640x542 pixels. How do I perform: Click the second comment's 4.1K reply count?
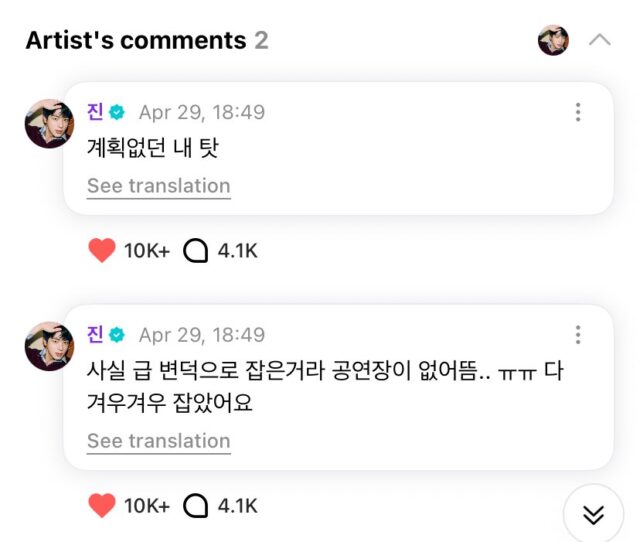[238, 506]
